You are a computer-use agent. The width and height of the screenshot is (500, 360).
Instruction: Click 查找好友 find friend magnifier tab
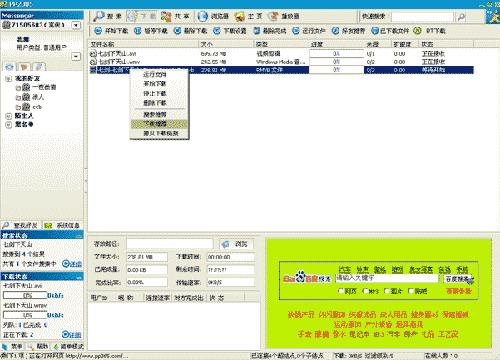click(21, 225)
